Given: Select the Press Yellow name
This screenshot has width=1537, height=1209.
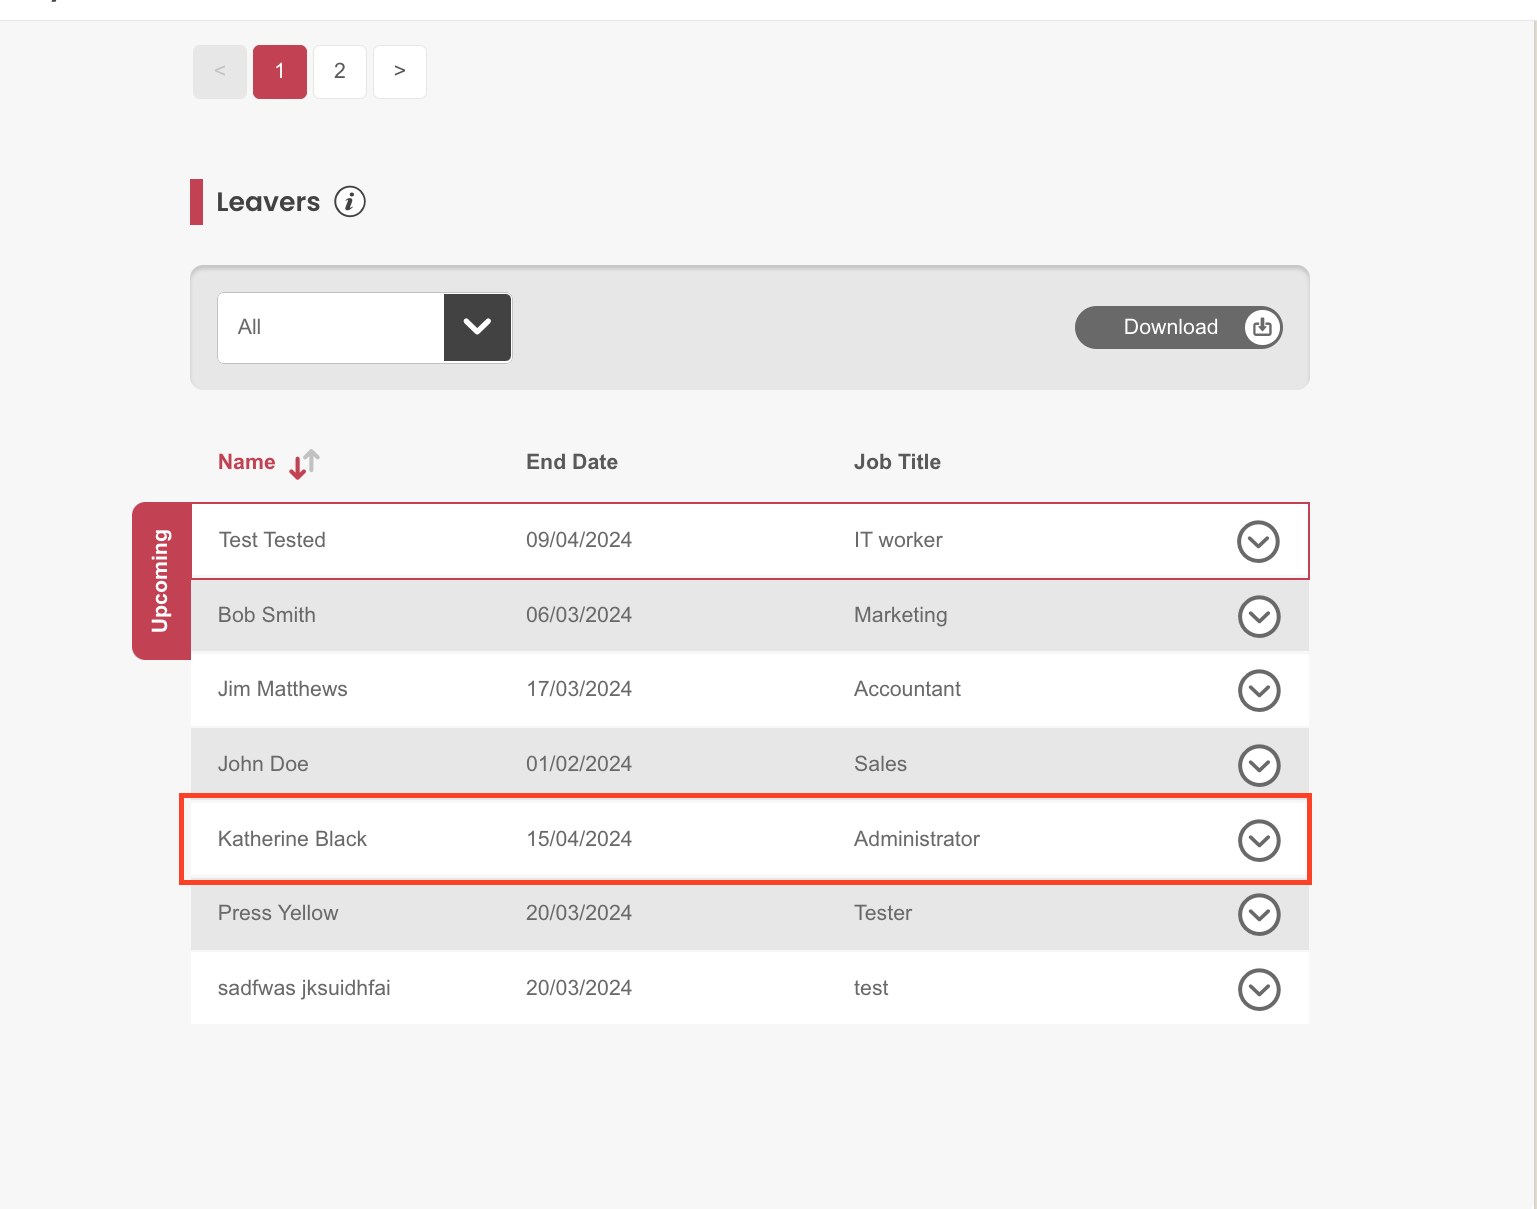Looking at the screenshot, I should coord(278,913).
